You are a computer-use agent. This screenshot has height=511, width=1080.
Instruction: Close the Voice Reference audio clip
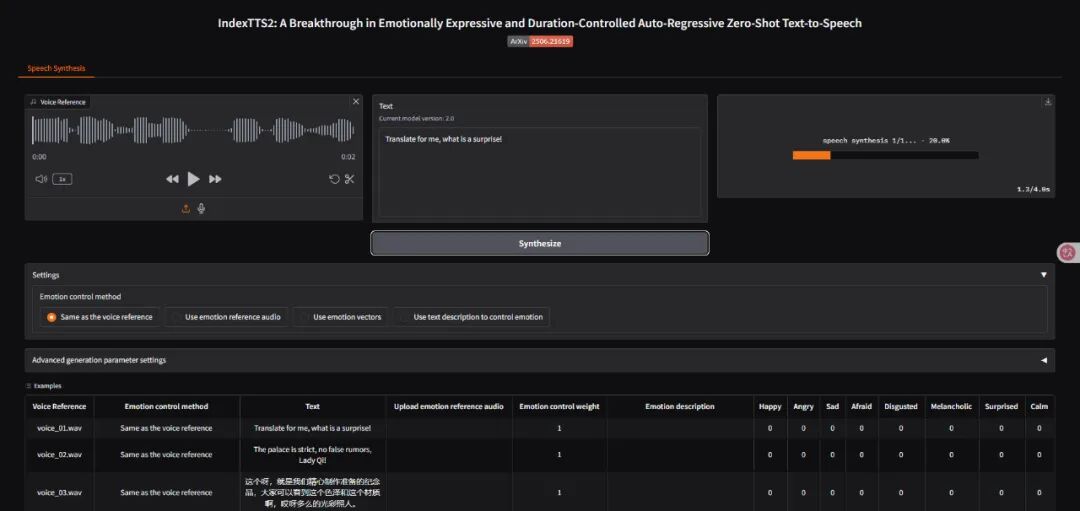(355, 101)
